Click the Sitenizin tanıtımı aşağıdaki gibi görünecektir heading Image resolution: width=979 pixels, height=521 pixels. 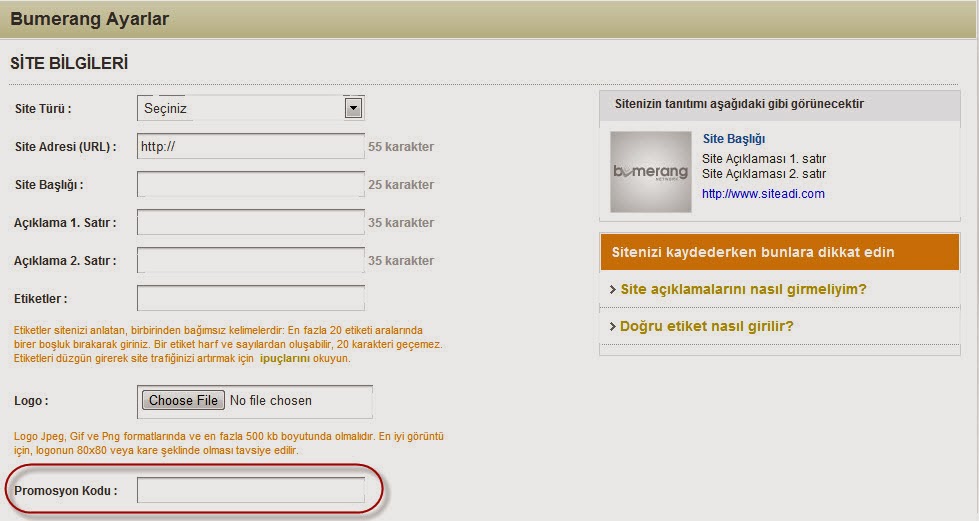[739, 104]
